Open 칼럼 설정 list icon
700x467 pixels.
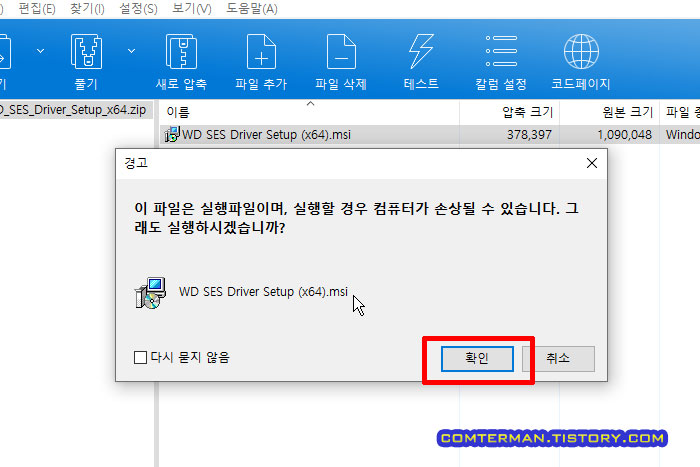501,51
